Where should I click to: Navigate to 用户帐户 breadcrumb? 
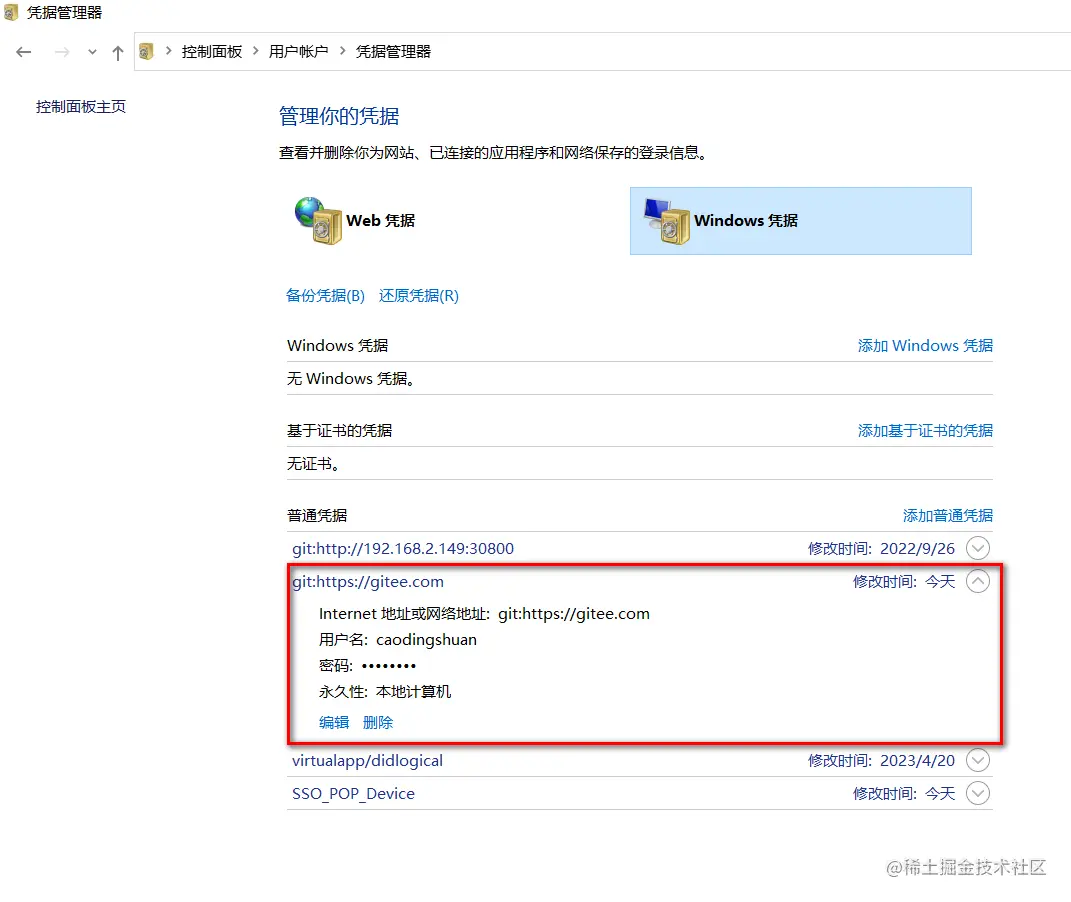coord(298,51)
